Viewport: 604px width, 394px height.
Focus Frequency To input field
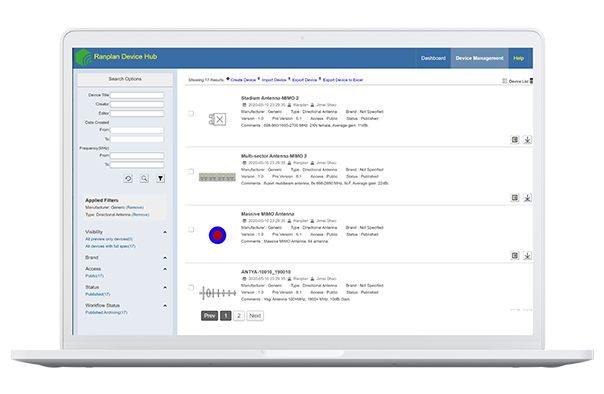point(137,165)
